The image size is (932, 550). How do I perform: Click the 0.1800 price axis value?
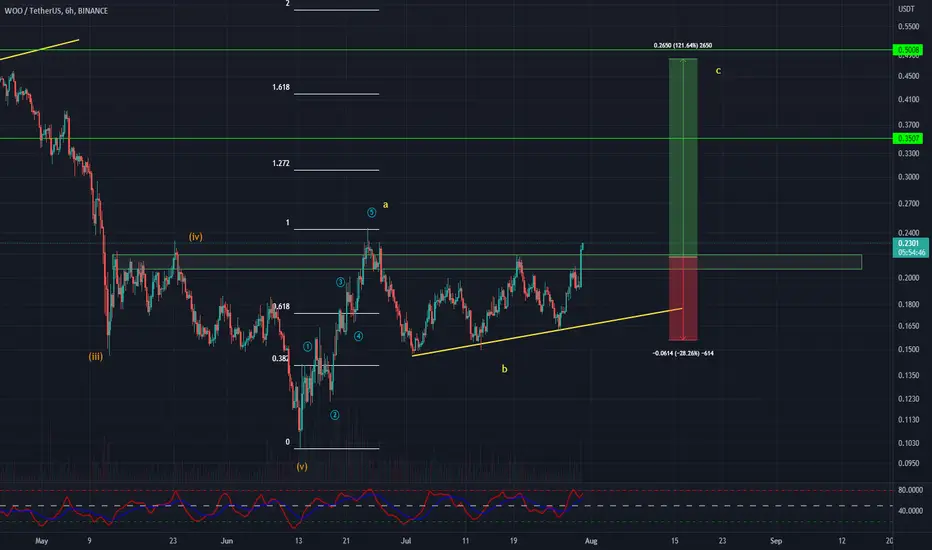[x=908, y=304]
